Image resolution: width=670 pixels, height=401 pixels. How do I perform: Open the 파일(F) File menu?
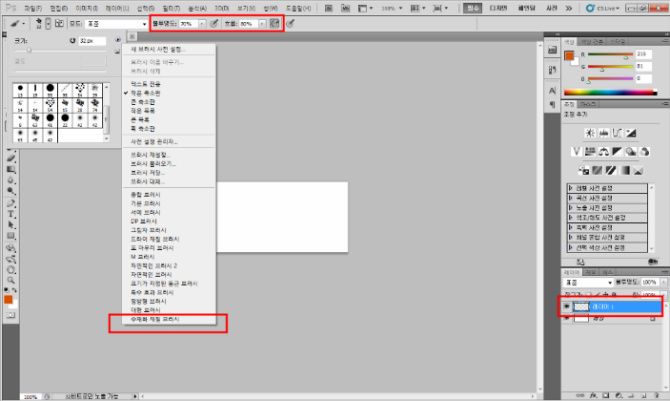(33, 8)
